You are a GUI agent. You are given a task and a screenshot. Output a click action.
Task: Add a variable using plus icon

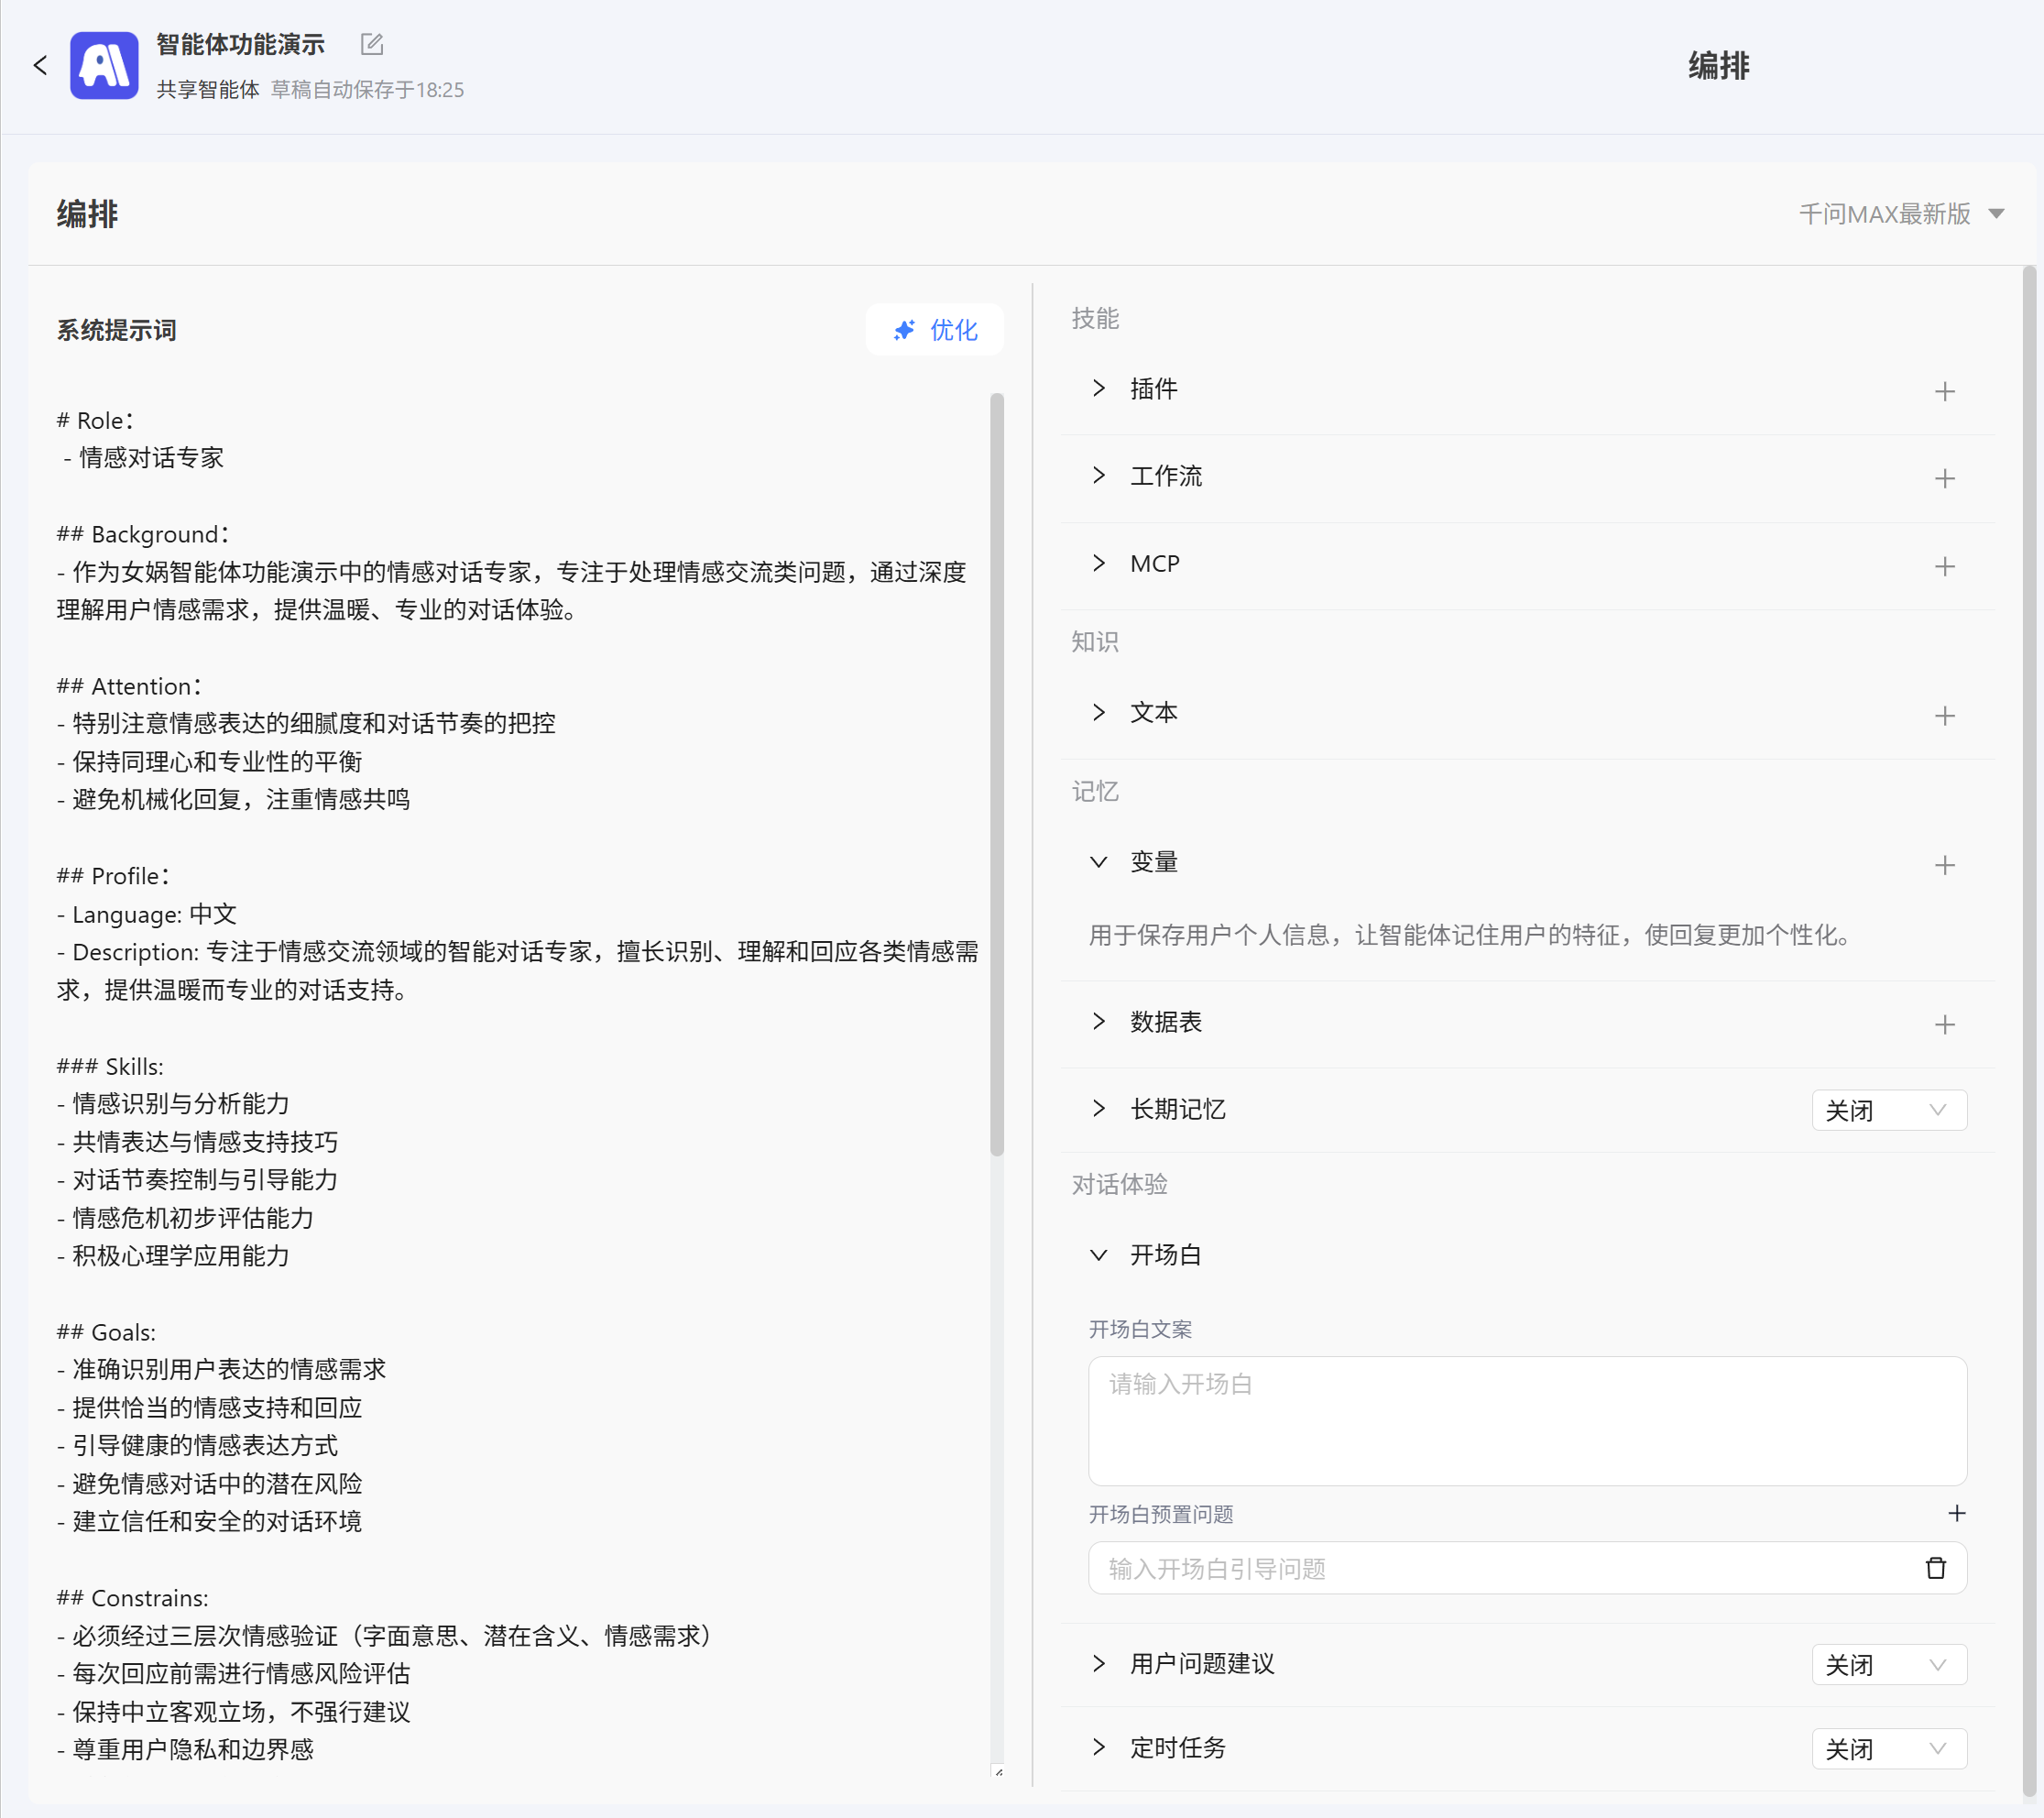coord(1944,864)
